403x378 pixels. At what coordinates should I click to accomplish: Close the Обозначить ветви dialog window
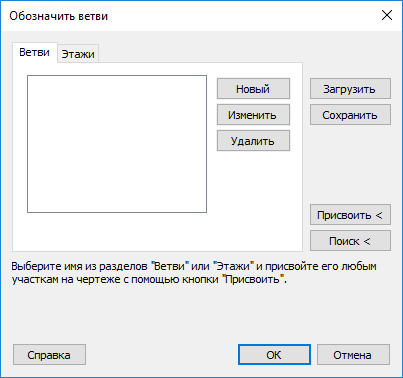(387, 15)
